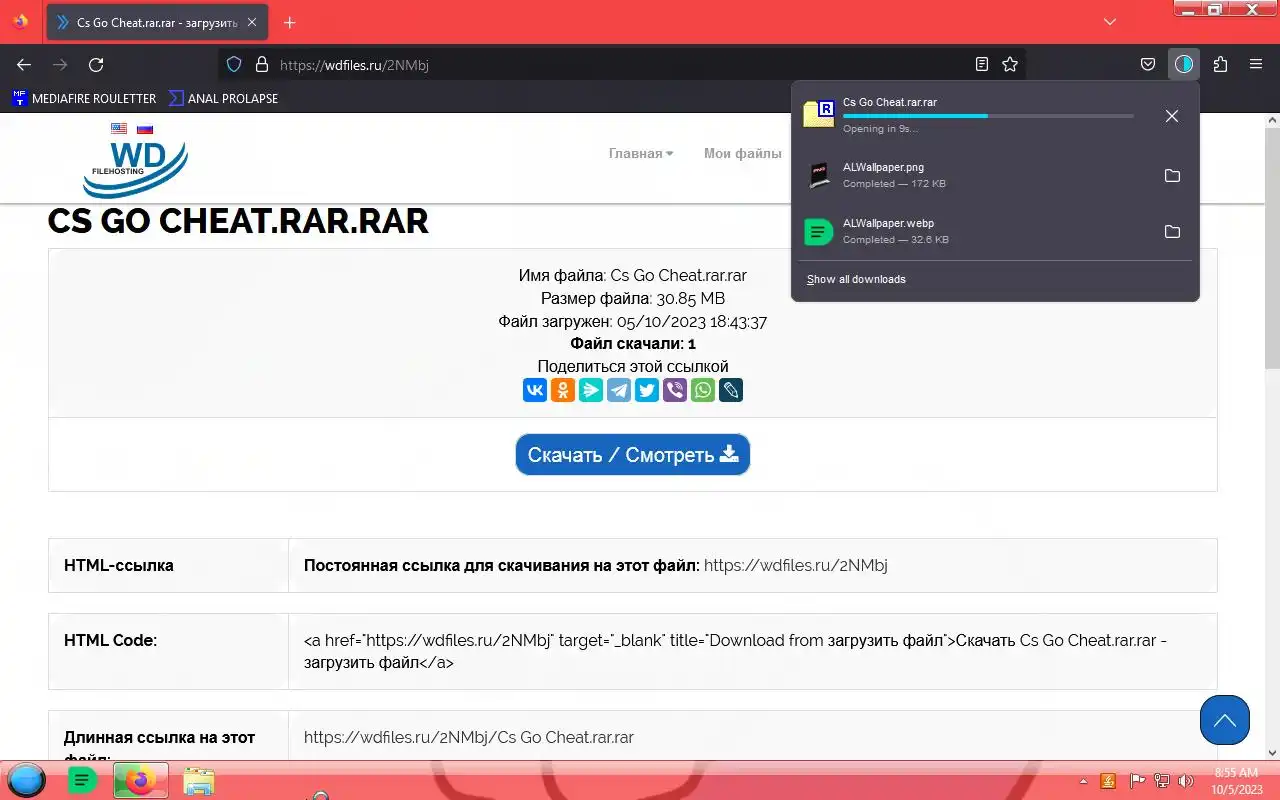Open Мои файлы navigation link

[743, 153]
